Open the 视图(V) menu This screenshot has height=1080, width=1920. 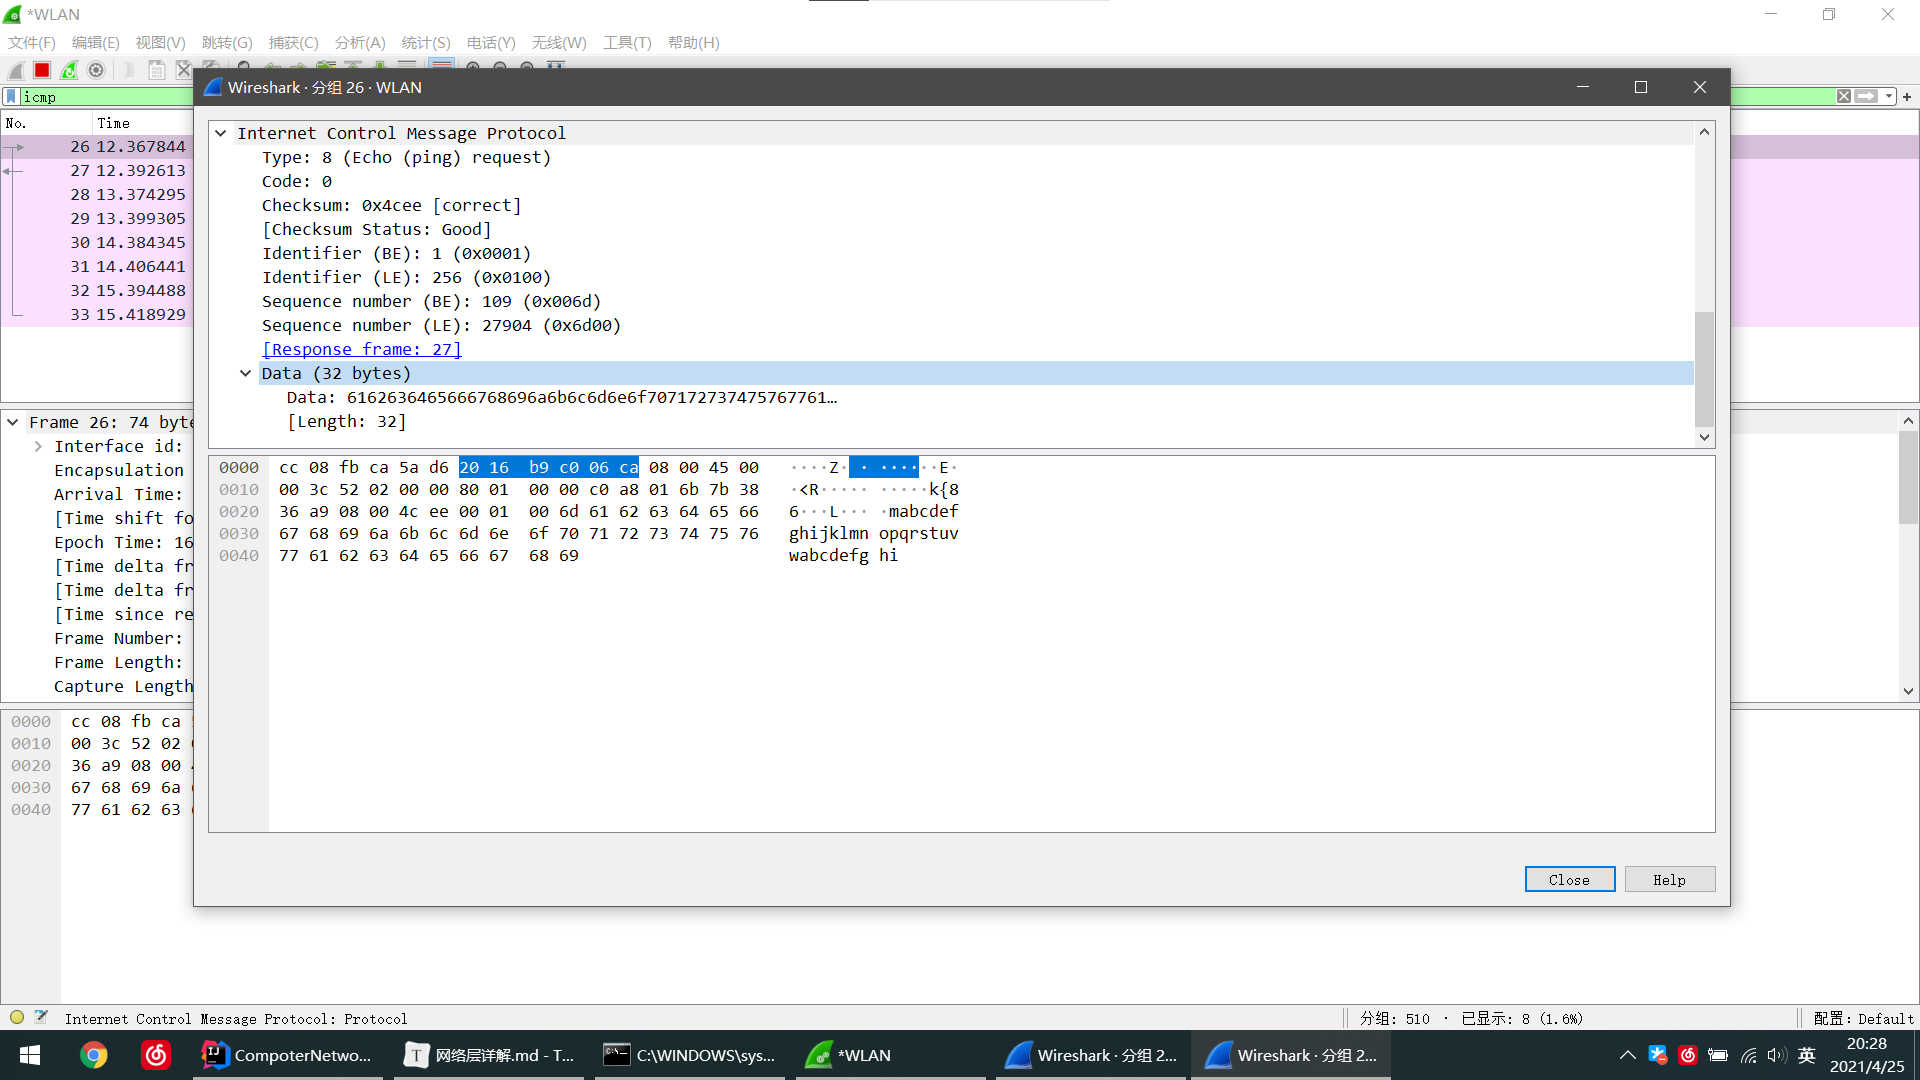coord(160,42)
